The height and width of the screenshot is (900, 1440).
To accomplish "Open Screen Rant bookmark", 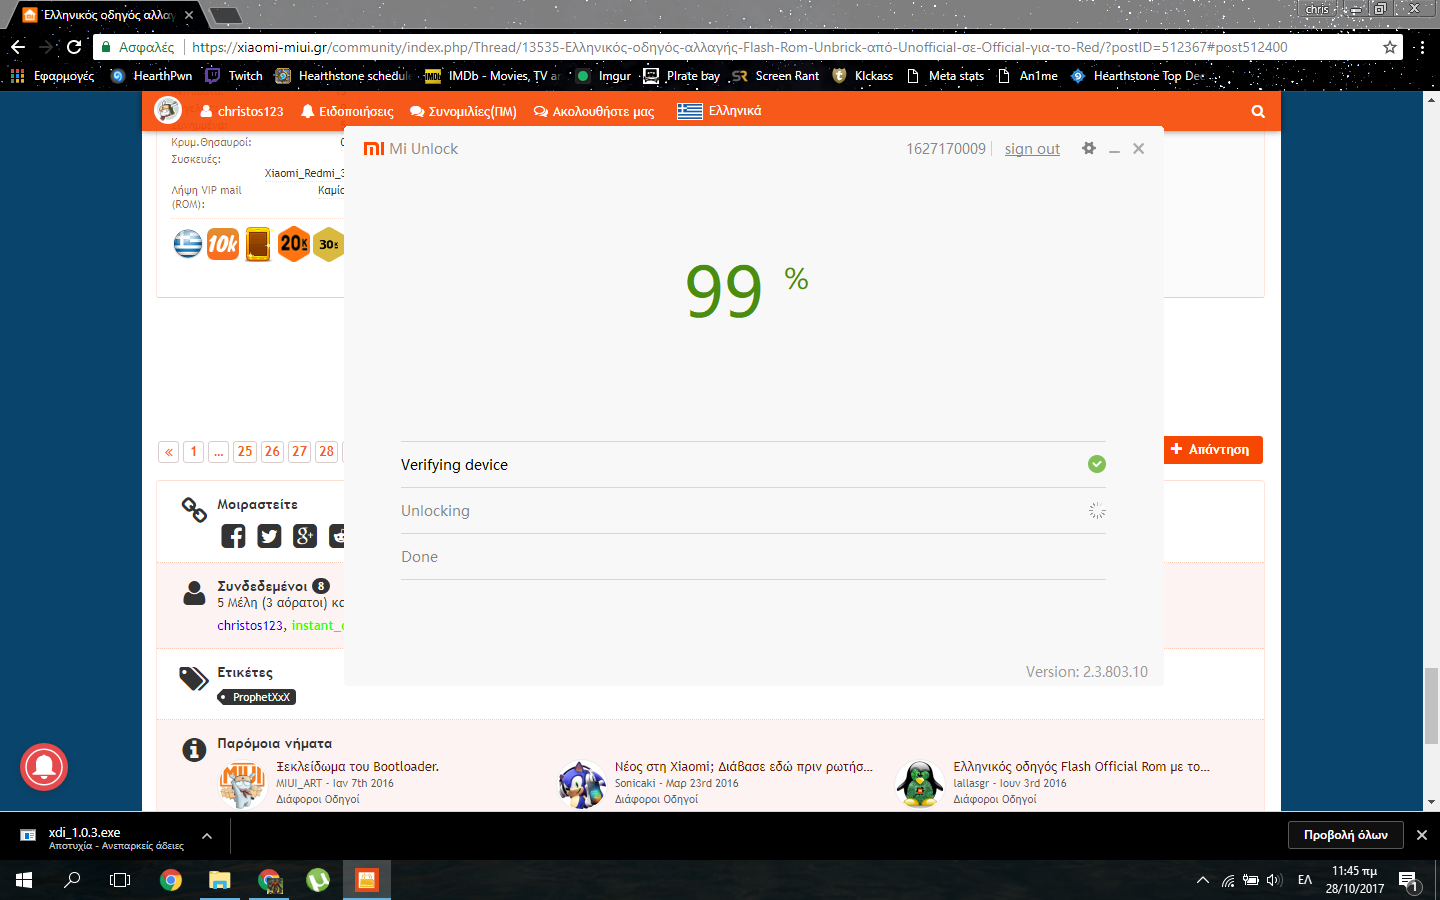I will (775, 76).
